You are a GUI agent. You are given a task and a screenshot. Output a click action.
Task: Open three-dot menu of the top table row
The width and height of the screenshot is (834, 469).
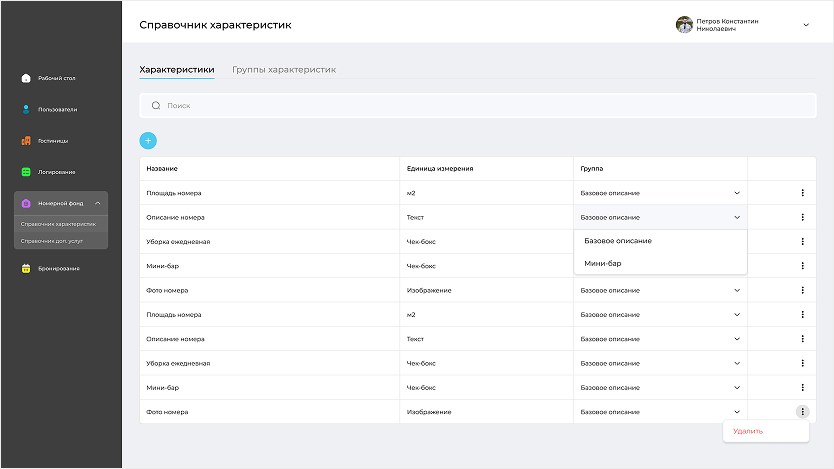click(802, 193)
